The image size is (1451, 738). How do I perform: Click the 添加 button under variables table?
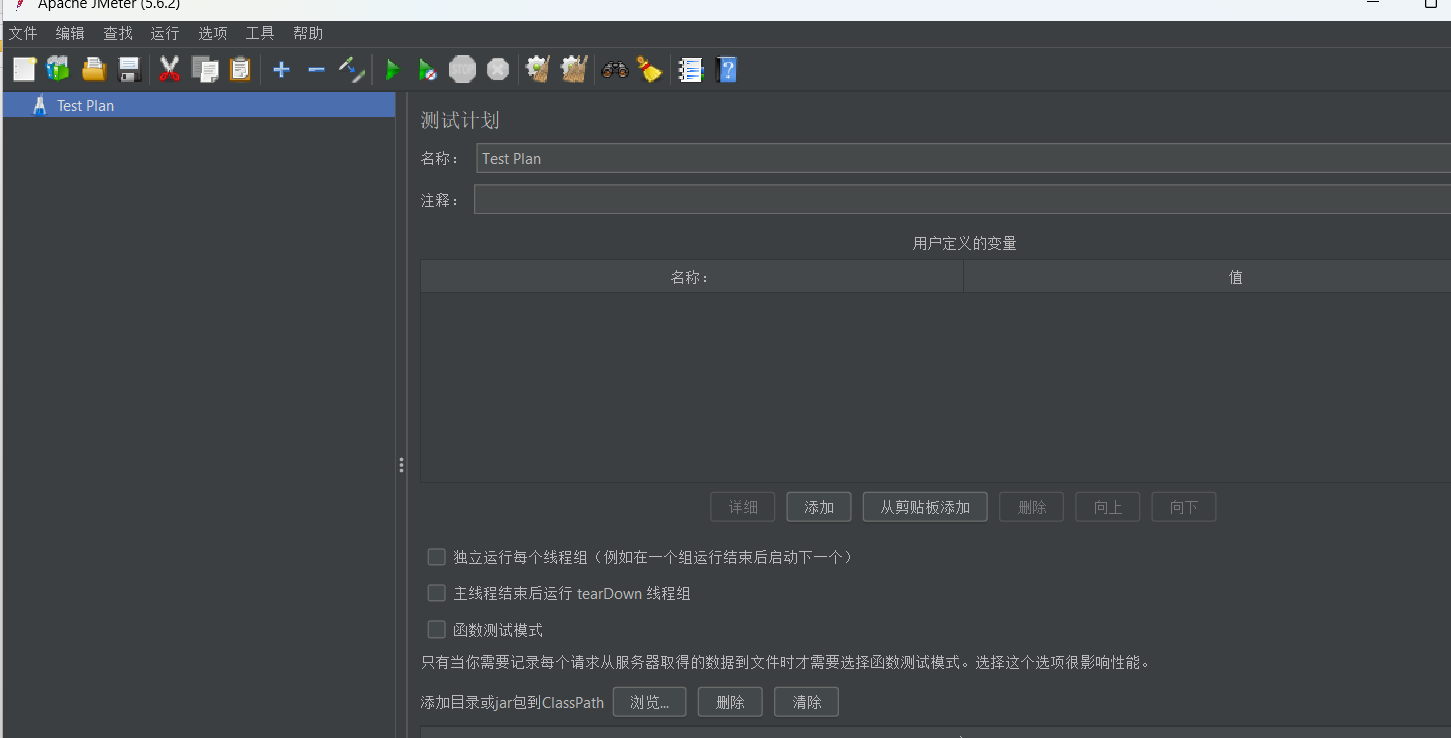[x=819, y=507]
